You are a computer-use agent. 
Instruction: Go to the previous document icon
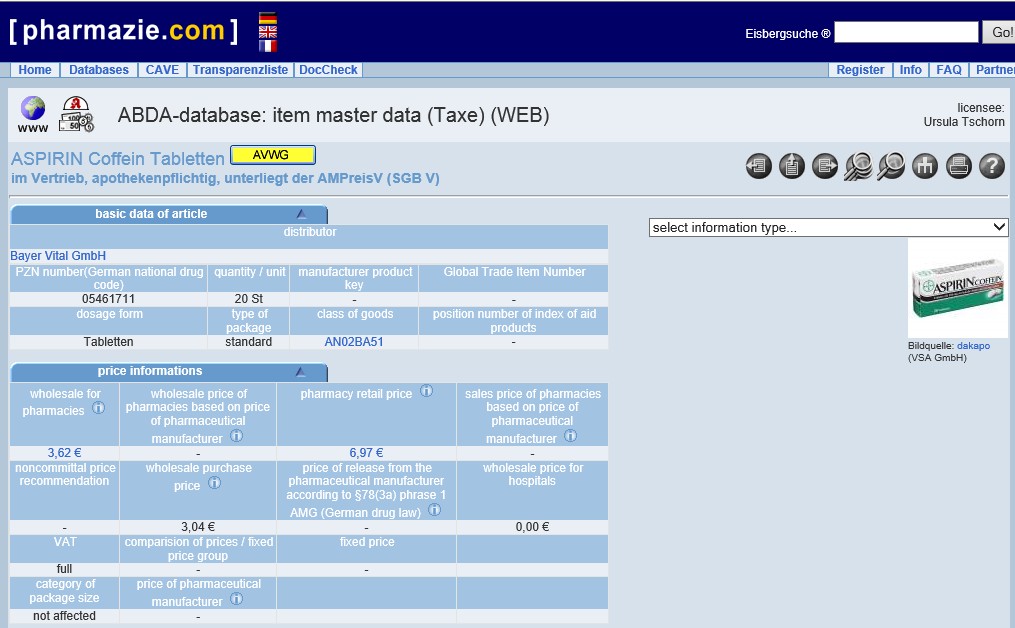tap(759, 166)
